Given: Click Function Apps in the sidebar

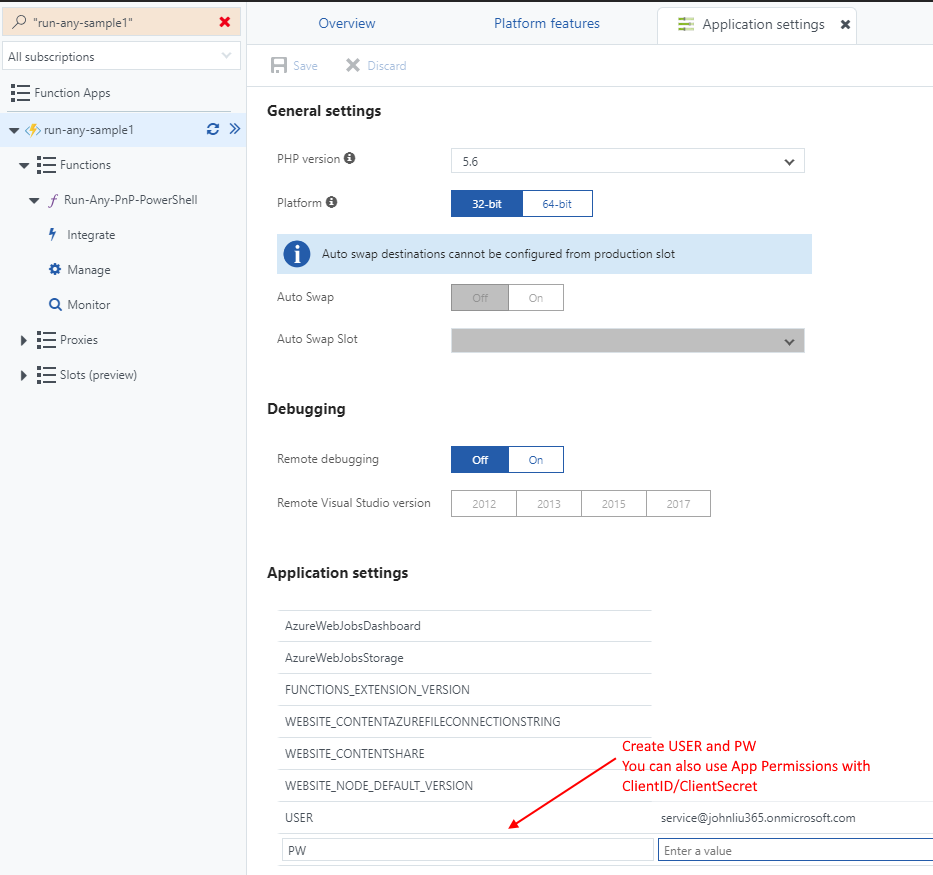Looking at the screenshot, I should 72,93.
